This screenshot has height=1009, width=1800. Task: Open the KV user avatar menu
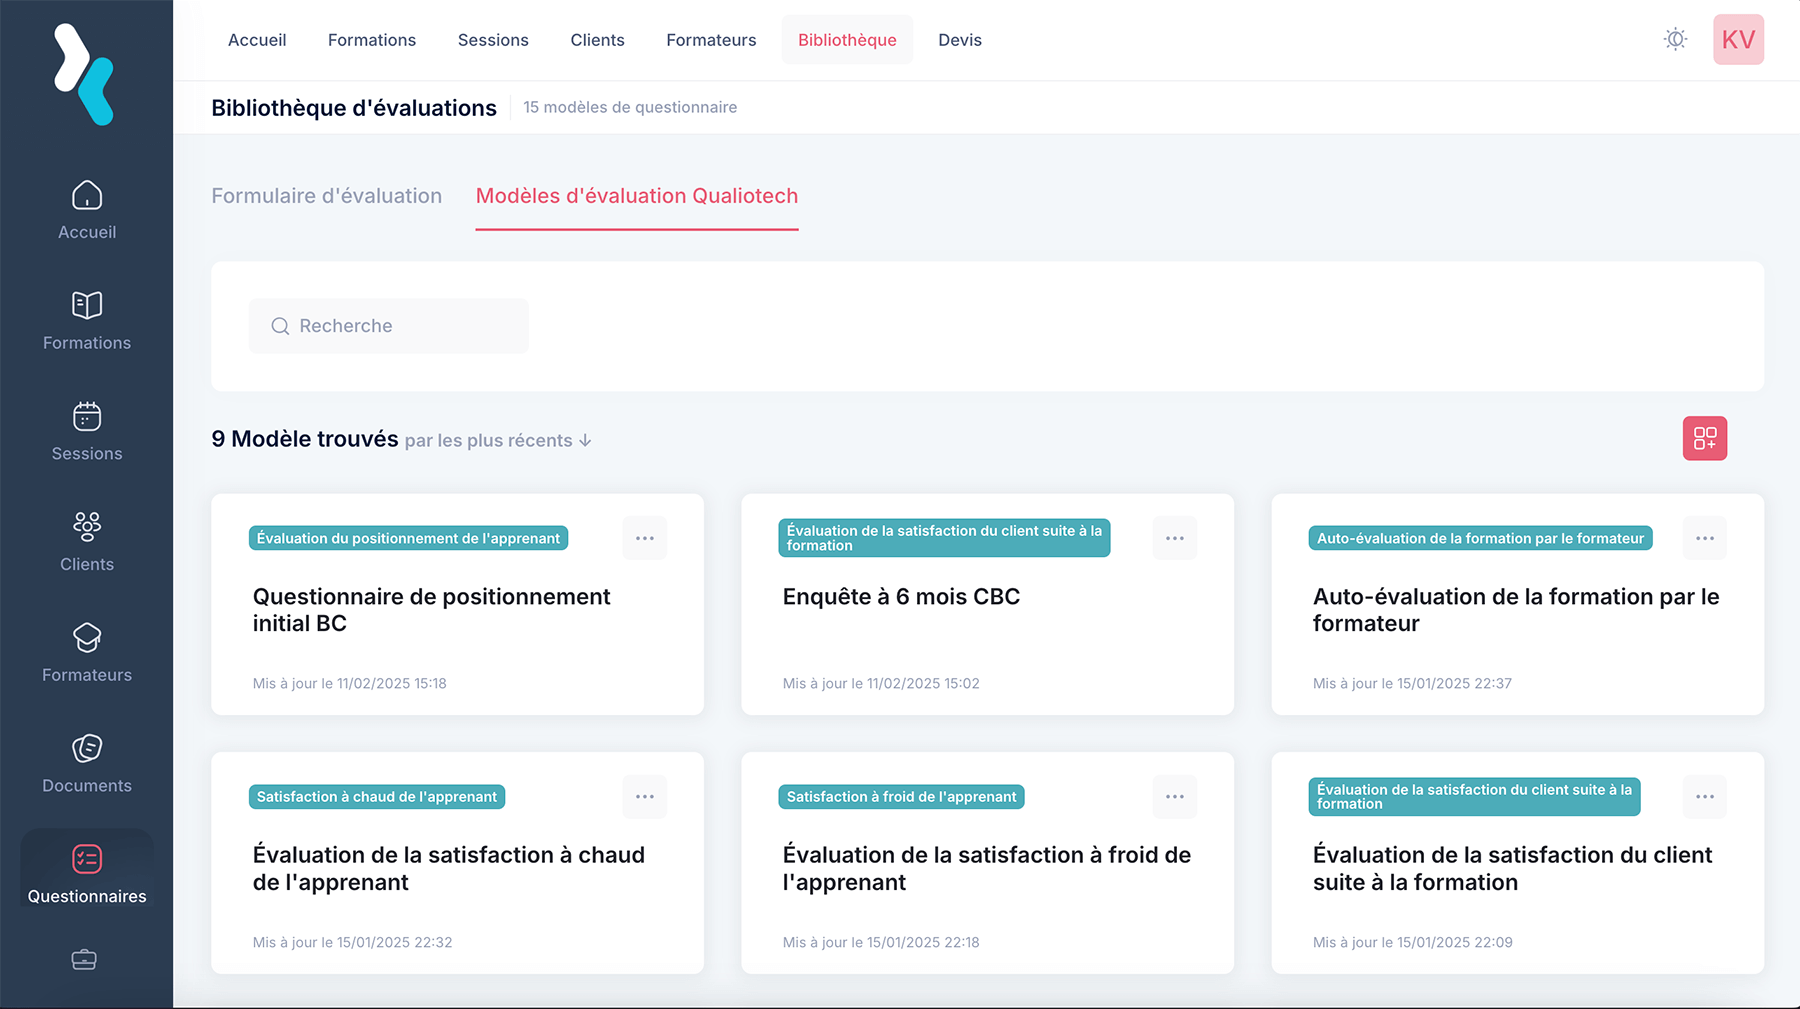1738,40
